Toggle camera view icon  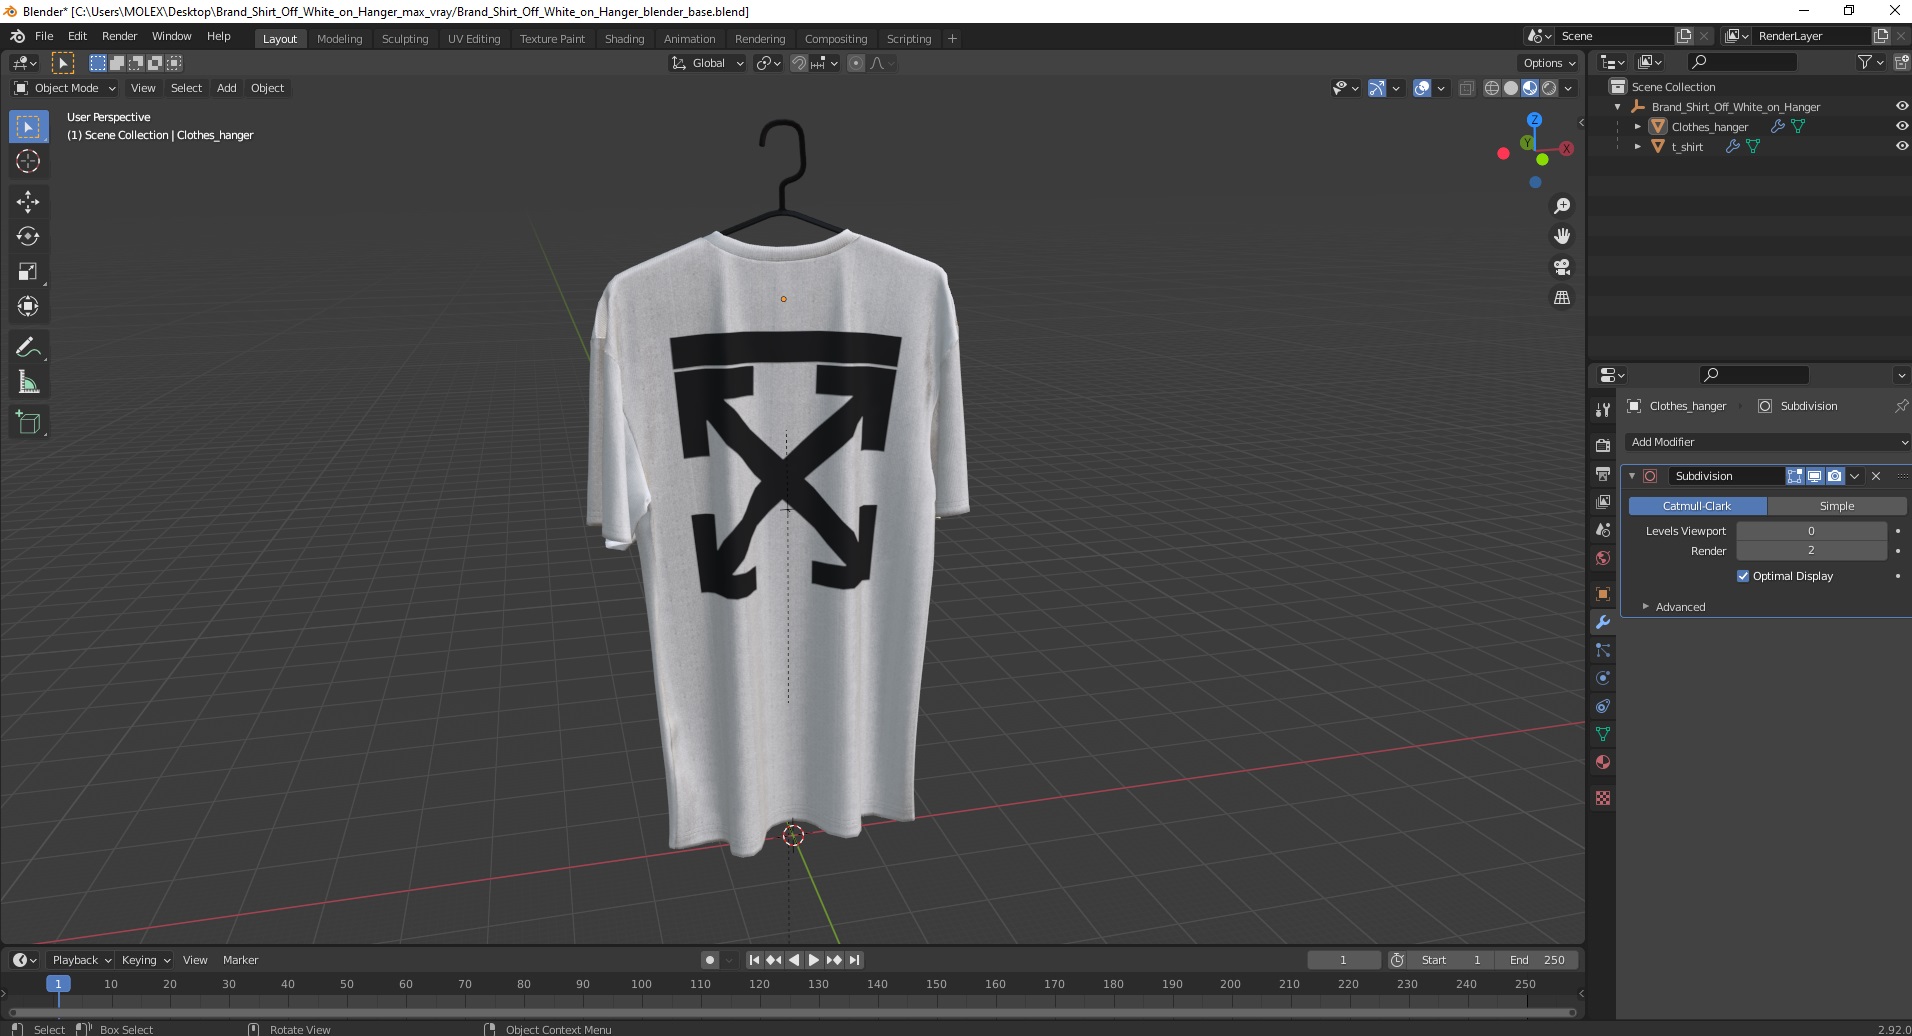point(1561,267)
